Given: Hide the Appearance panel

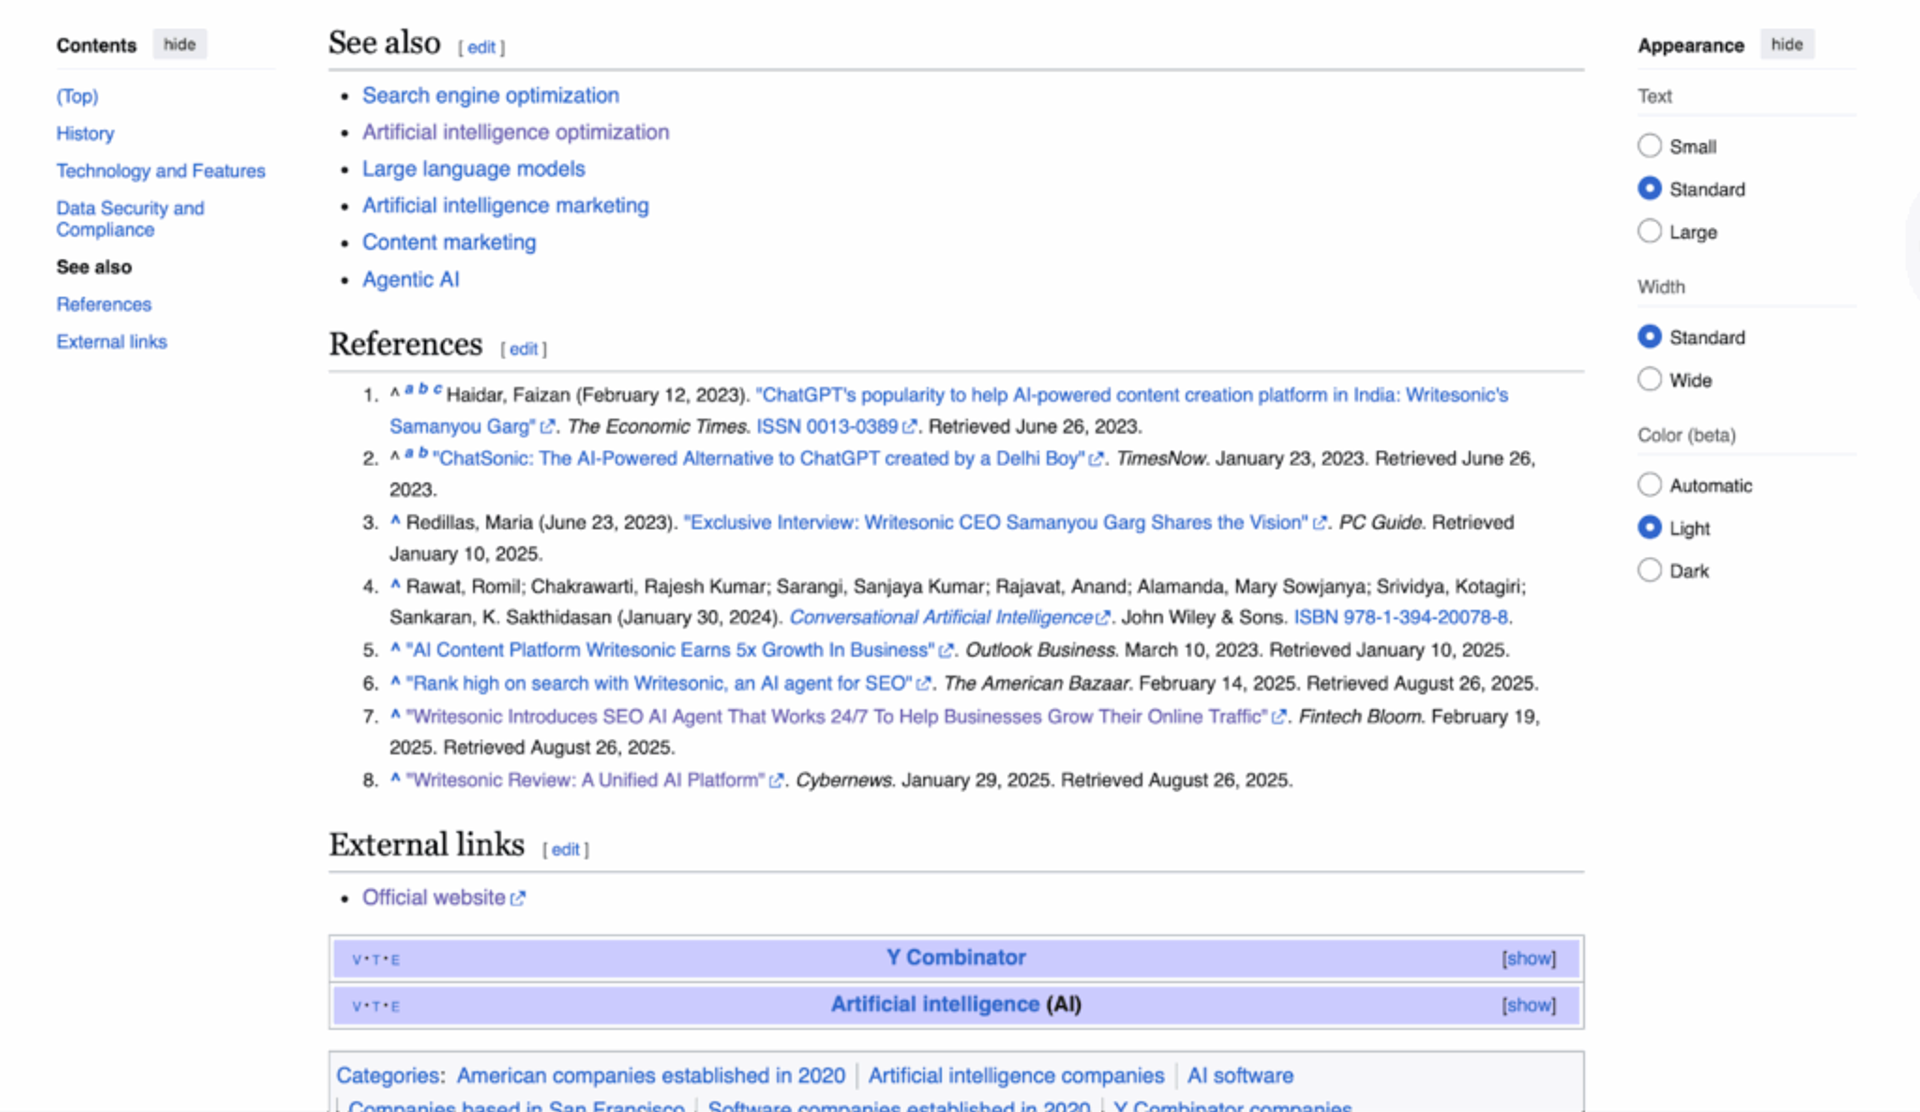Looking at the screenshot, I should pyautogui.click(x=1787, y=44).
